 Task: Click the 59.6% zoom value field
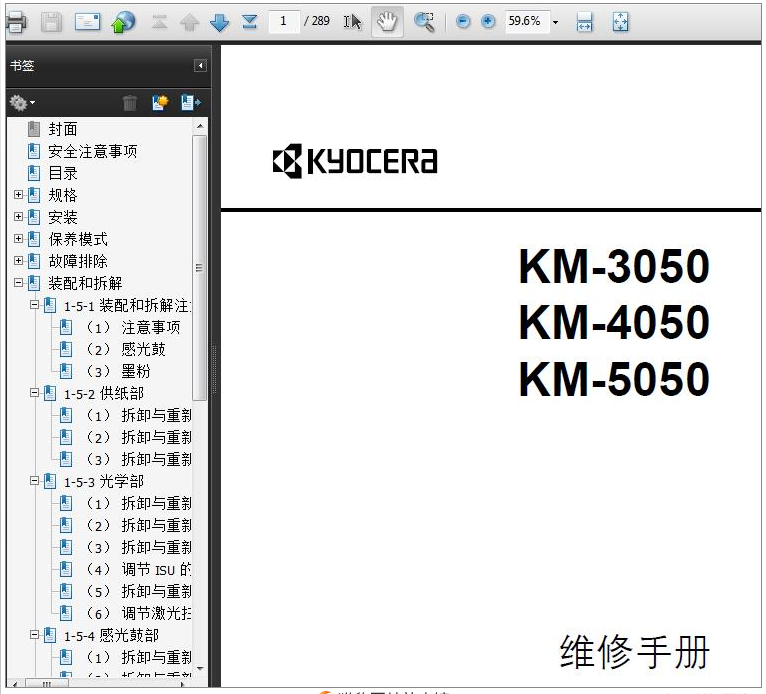[527, 21]
